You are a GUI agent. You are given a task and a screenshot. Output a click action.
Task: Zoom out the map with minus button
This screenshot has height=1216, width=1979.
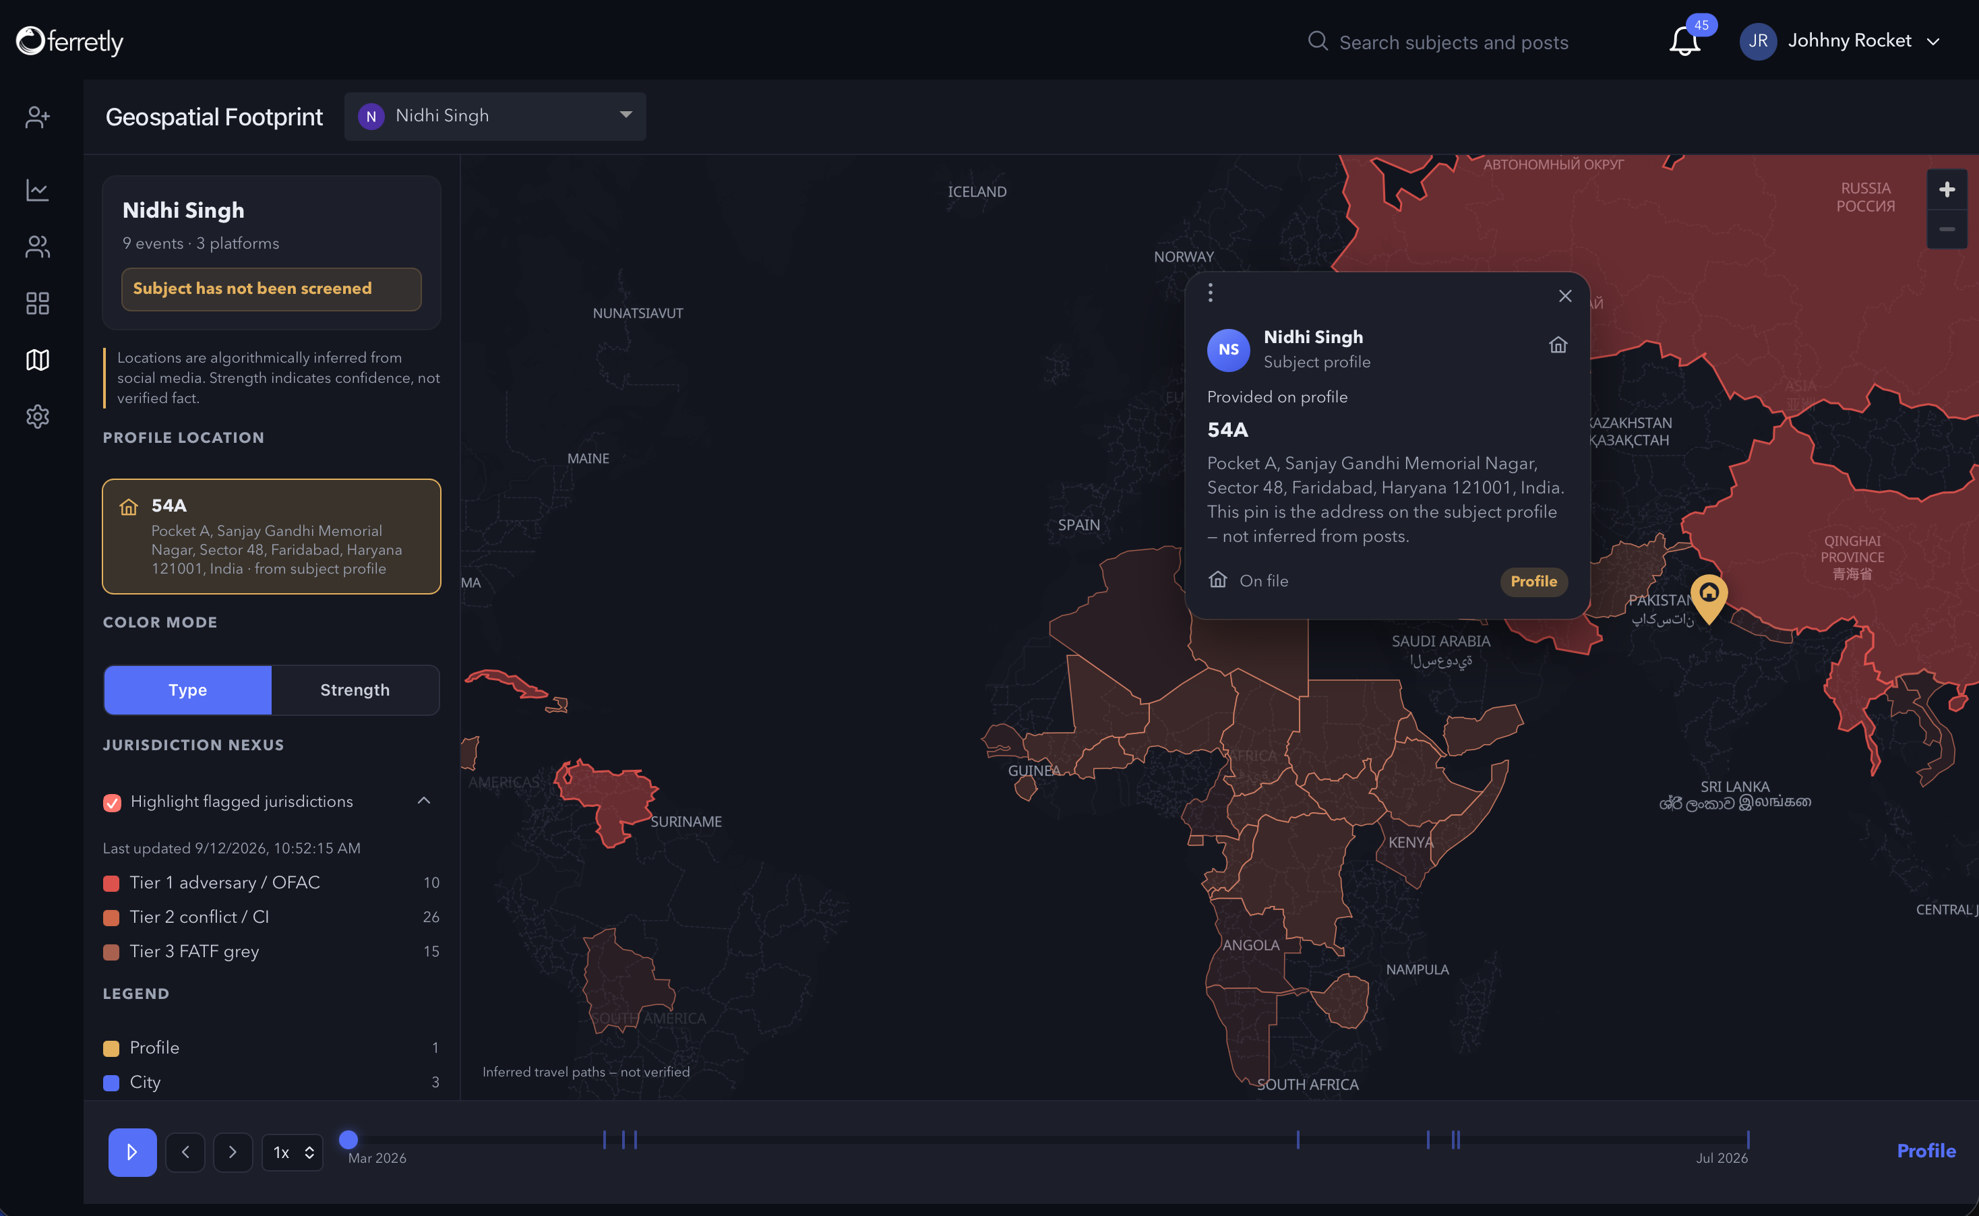point(1946,229)
